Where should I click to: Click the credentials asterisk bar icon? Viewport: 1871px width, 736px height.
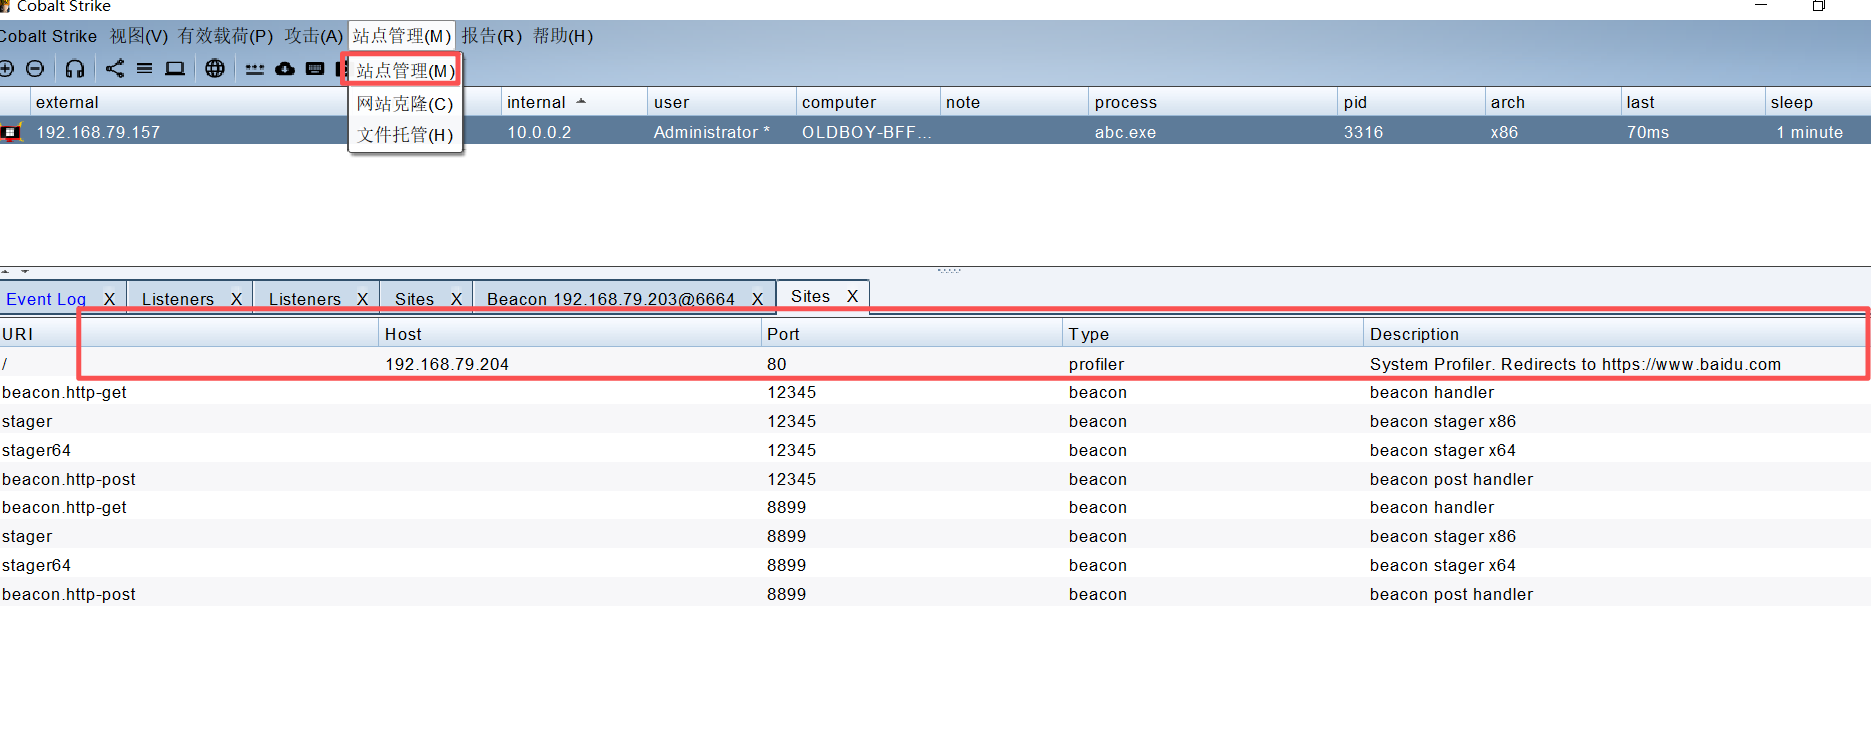click(255, 69)
